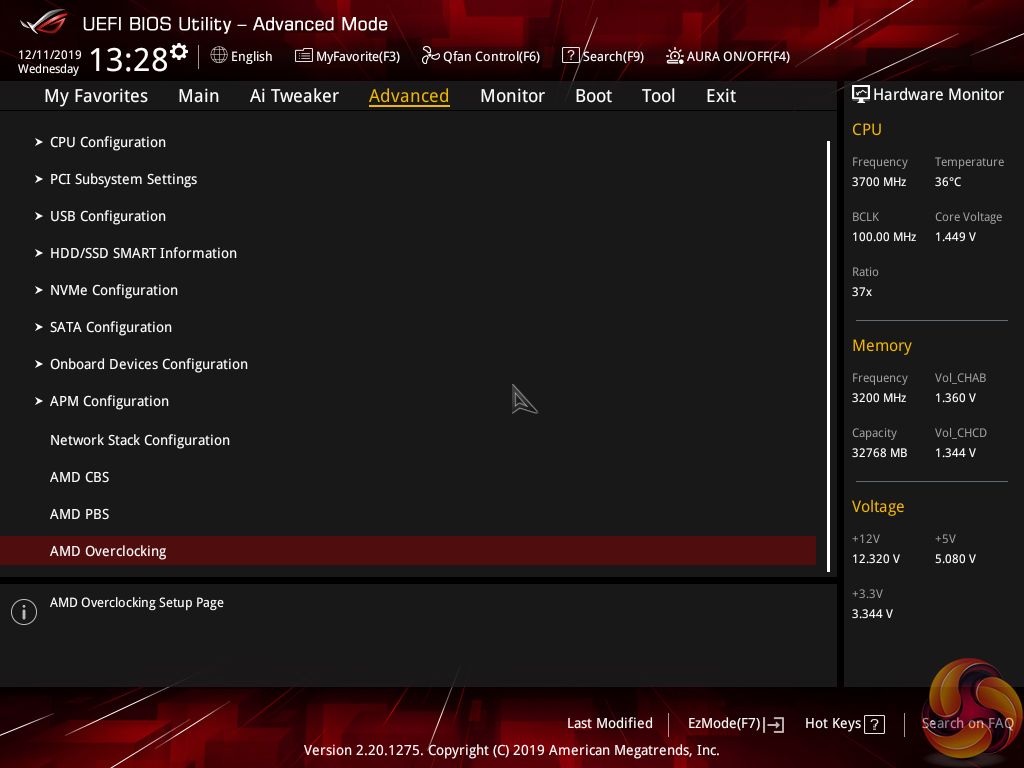Expand Onboard Devices Configuration arrow
The height and width of the screenshot is (768, 1024).
click(39, 364)
